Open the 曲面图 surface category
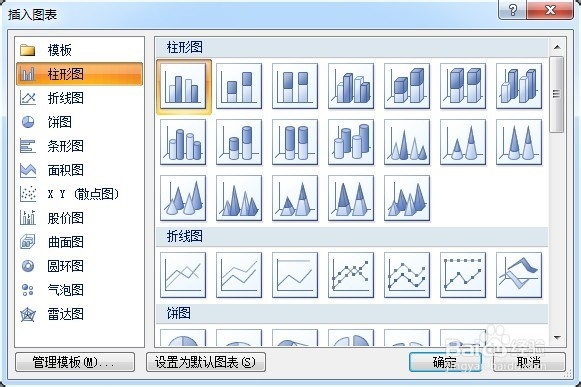581x387 pixels. [79, 242]
